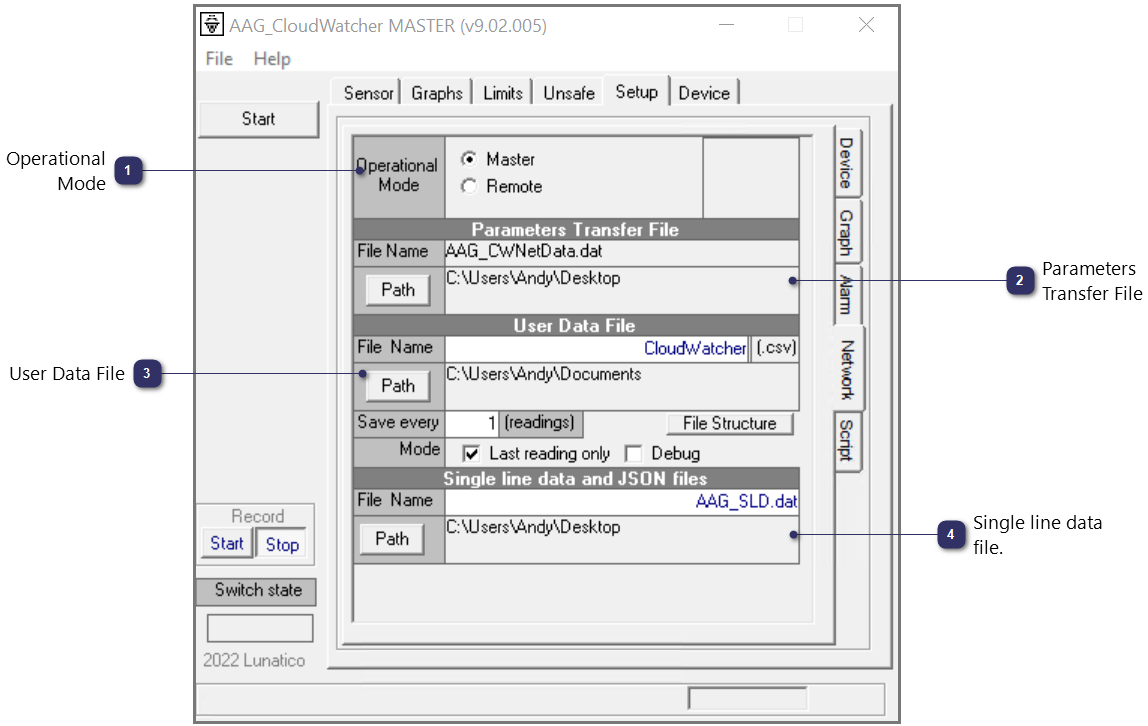Click the main Start button

pyautogui.click(x=258, y=119)
